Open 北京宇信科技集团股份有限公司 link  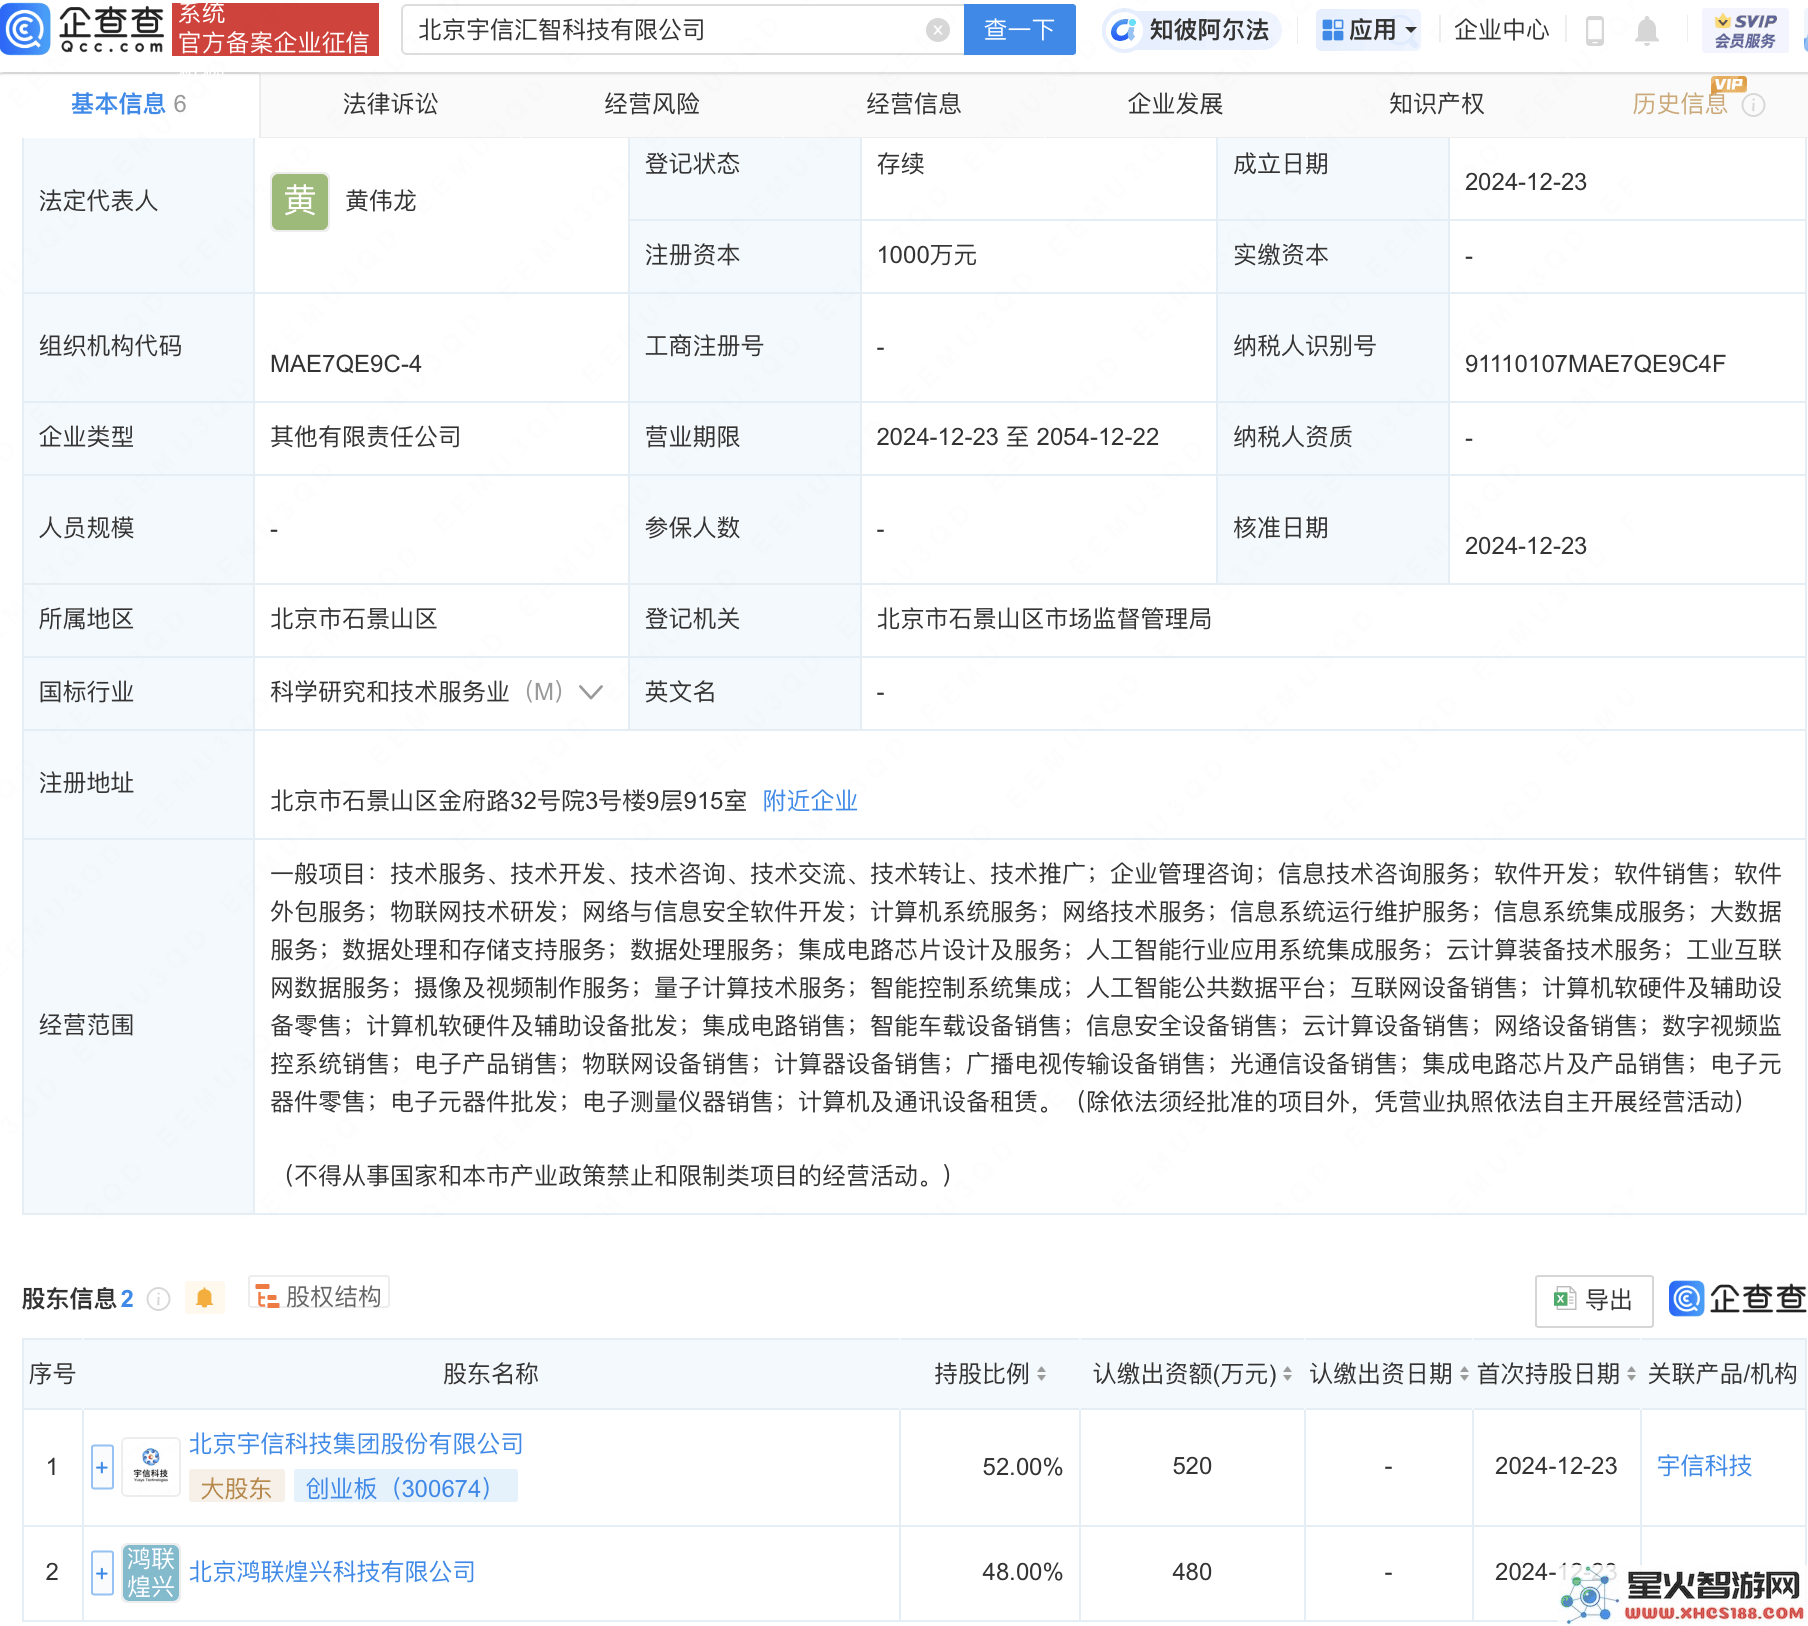[x=356, y=1444]
